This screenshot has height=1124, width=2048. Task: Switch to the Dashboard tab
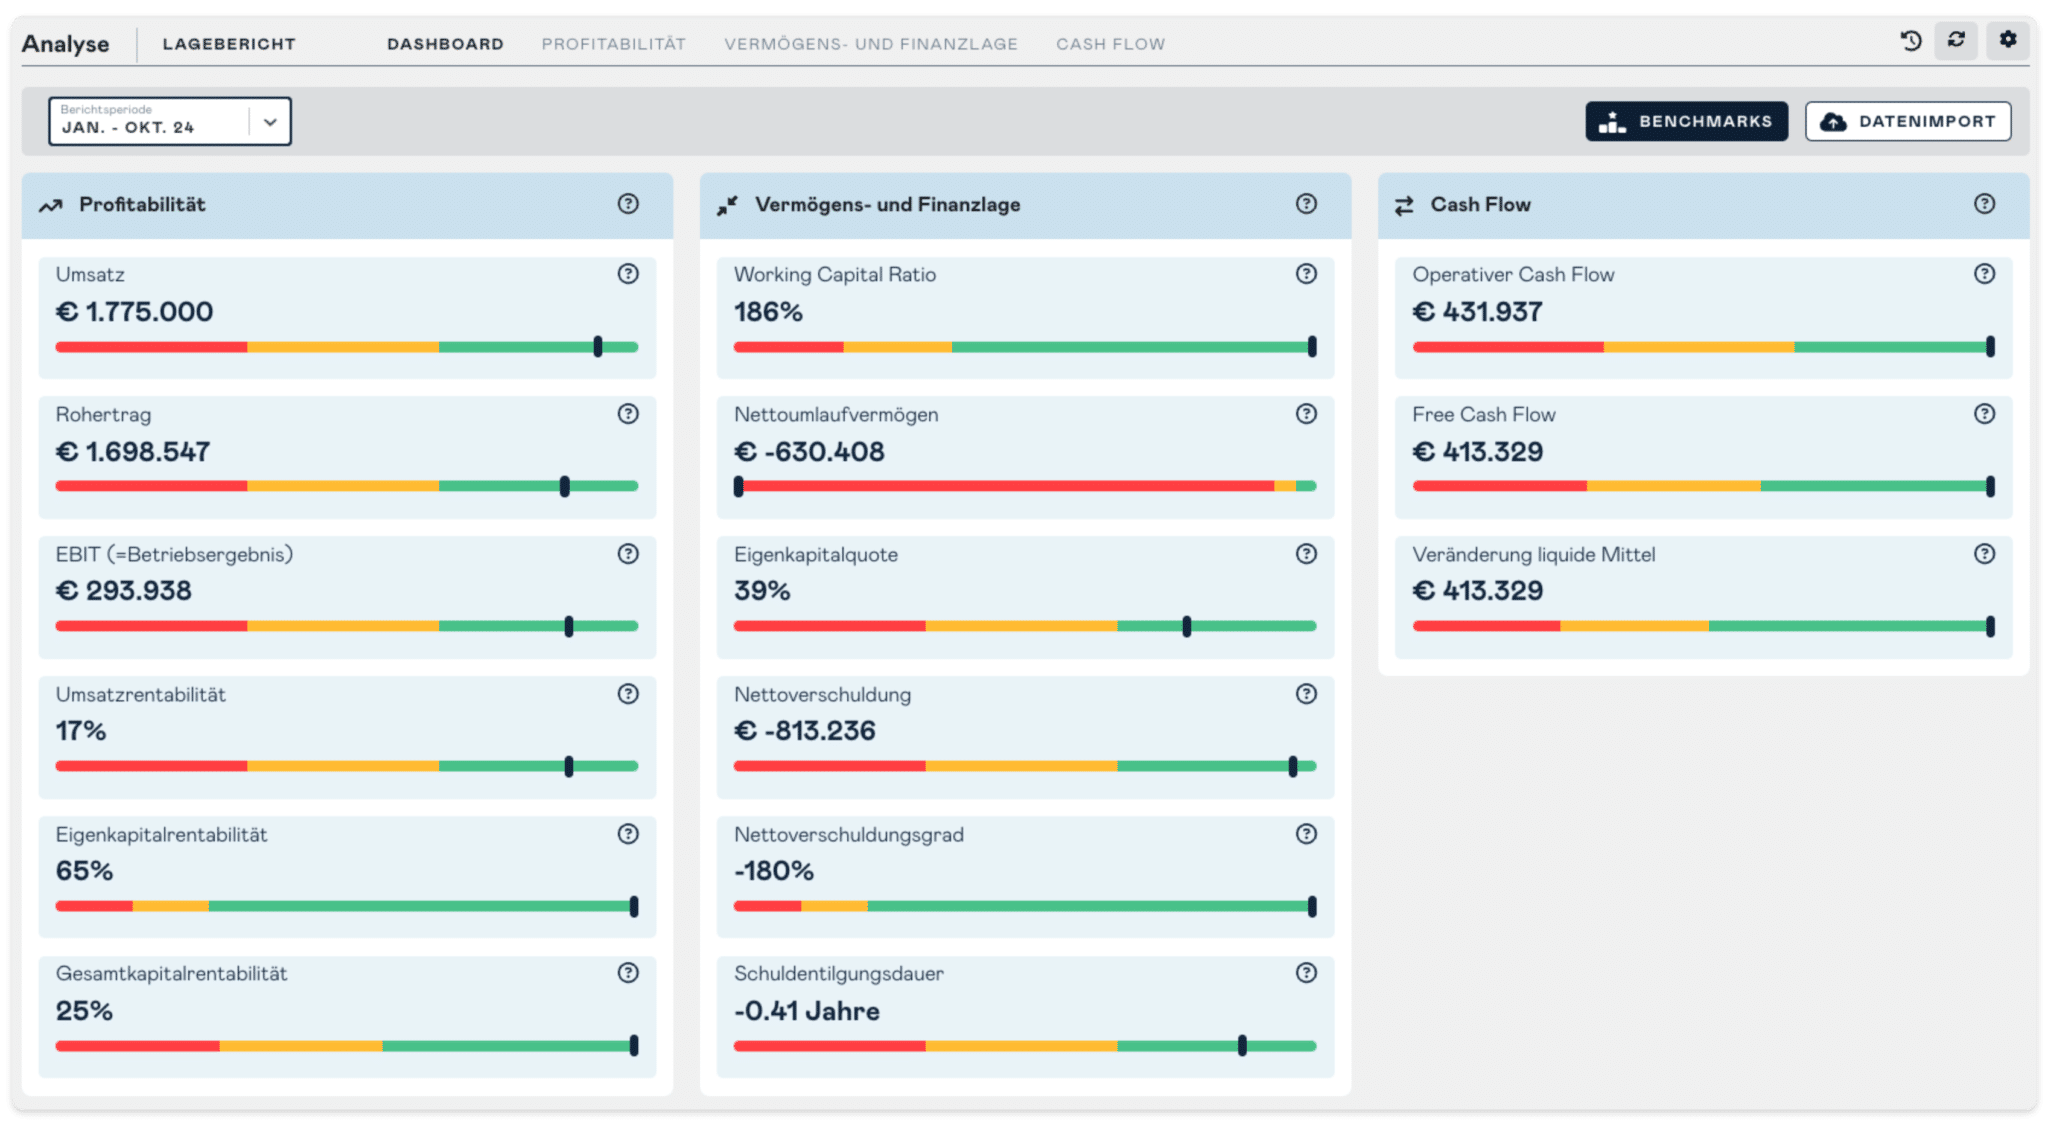446,44
